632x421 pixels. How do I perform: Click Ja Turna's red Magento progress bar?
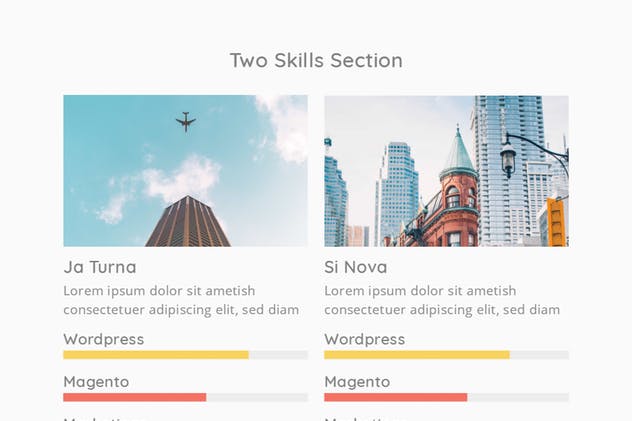pyautogui.click(x=135, y=397)
